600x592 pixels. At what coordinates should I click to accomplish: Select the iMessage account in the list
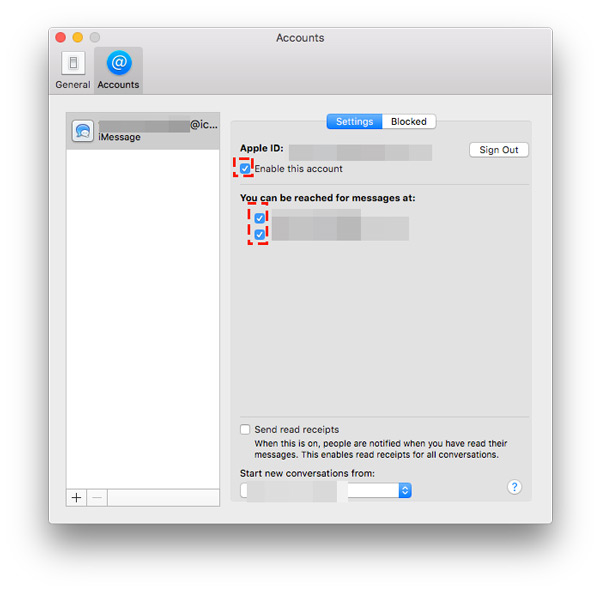(143, 131)
